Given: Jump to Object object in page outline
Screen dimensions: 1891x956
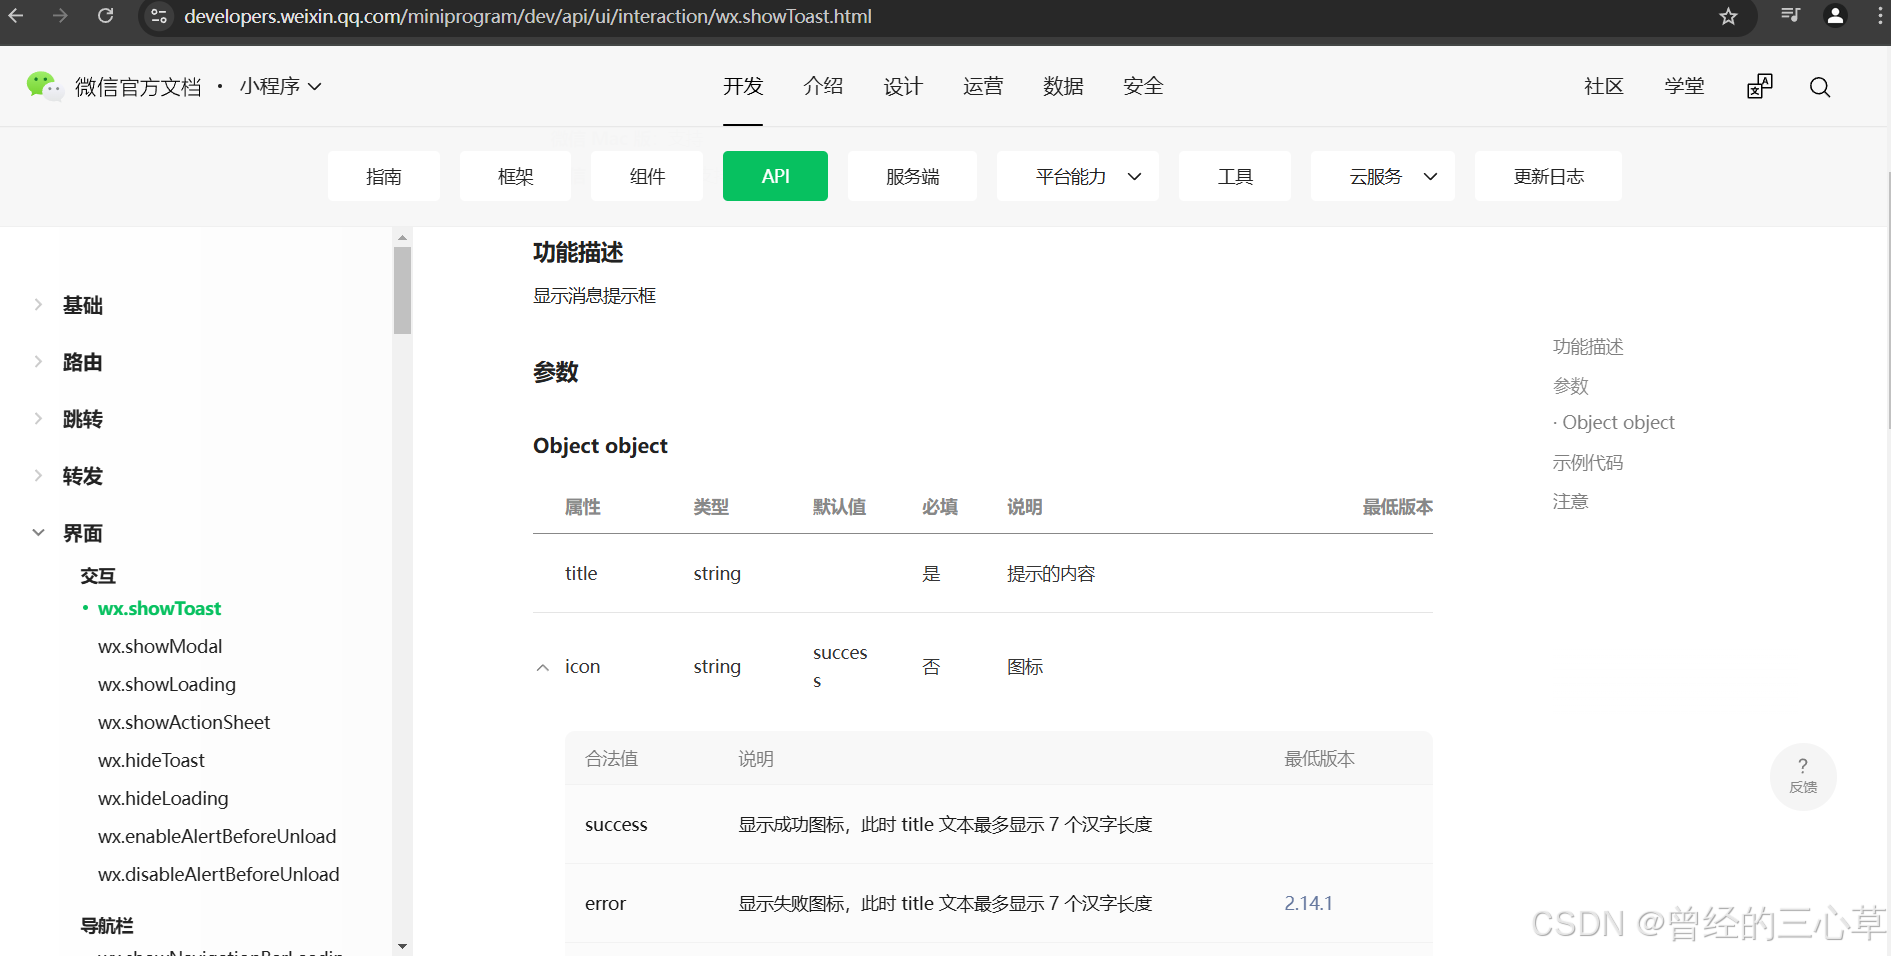Looking at the screenshot, I should click(x=1618, y=422).
